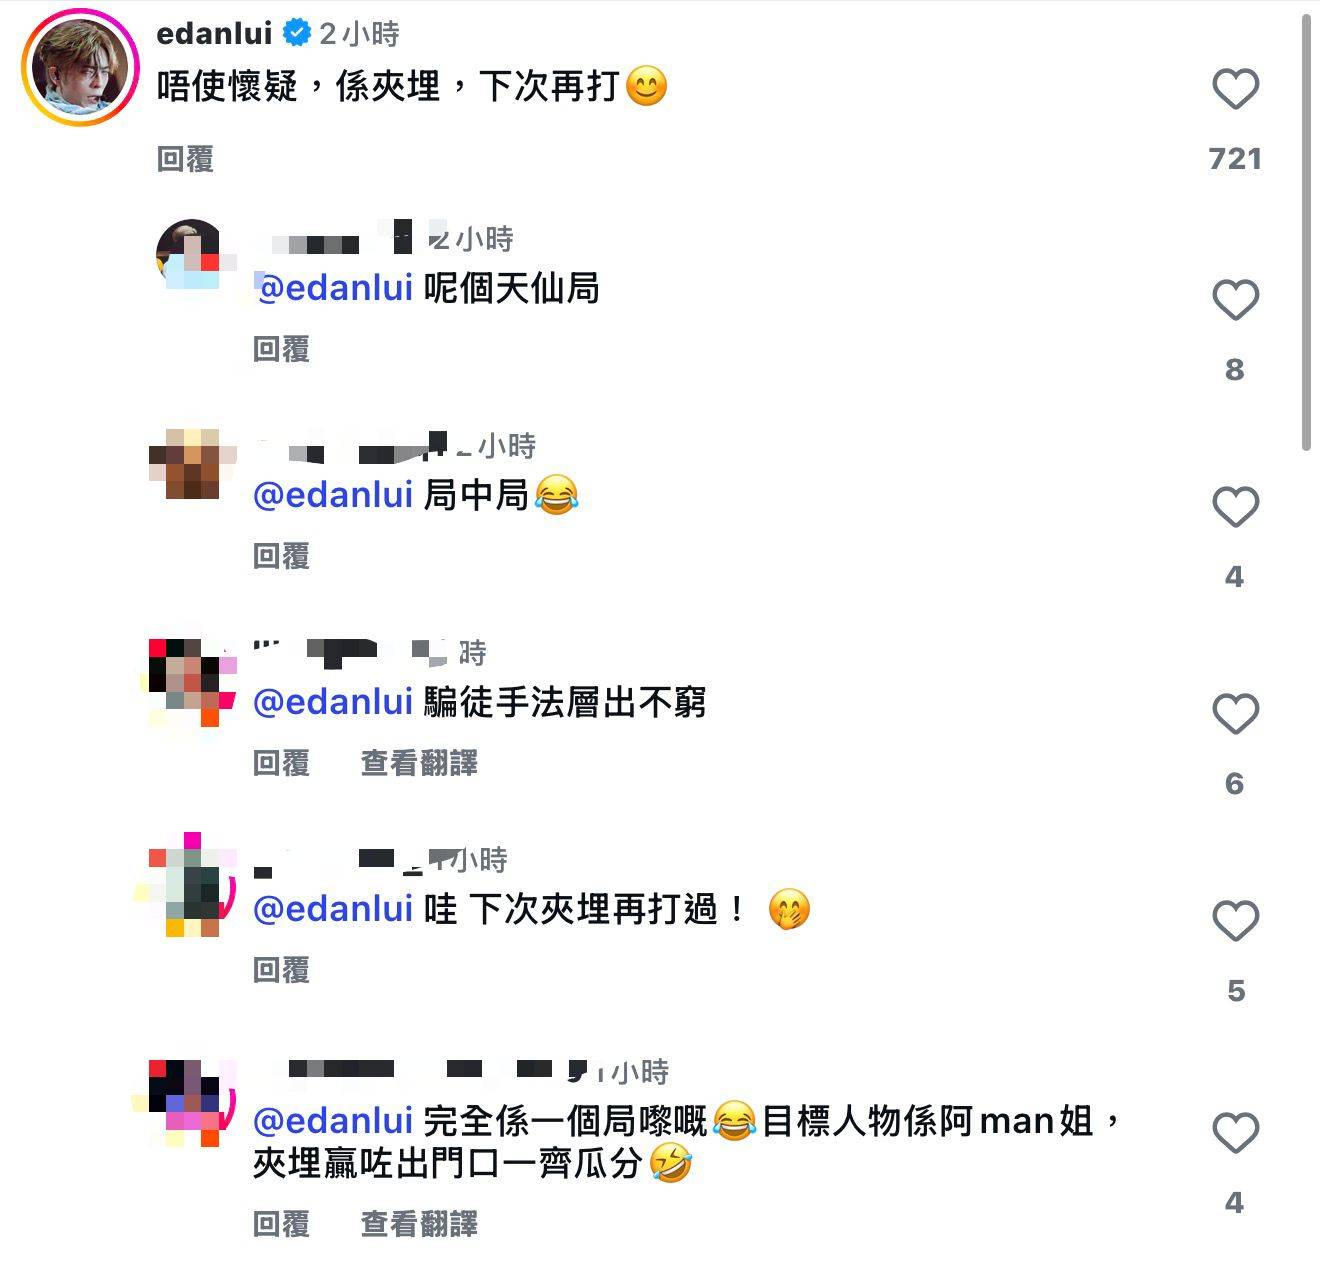Reply to the 下次夾埋再打過 comment
The width and height of the screenshot is (1320, 1261).
coord(281,970)
